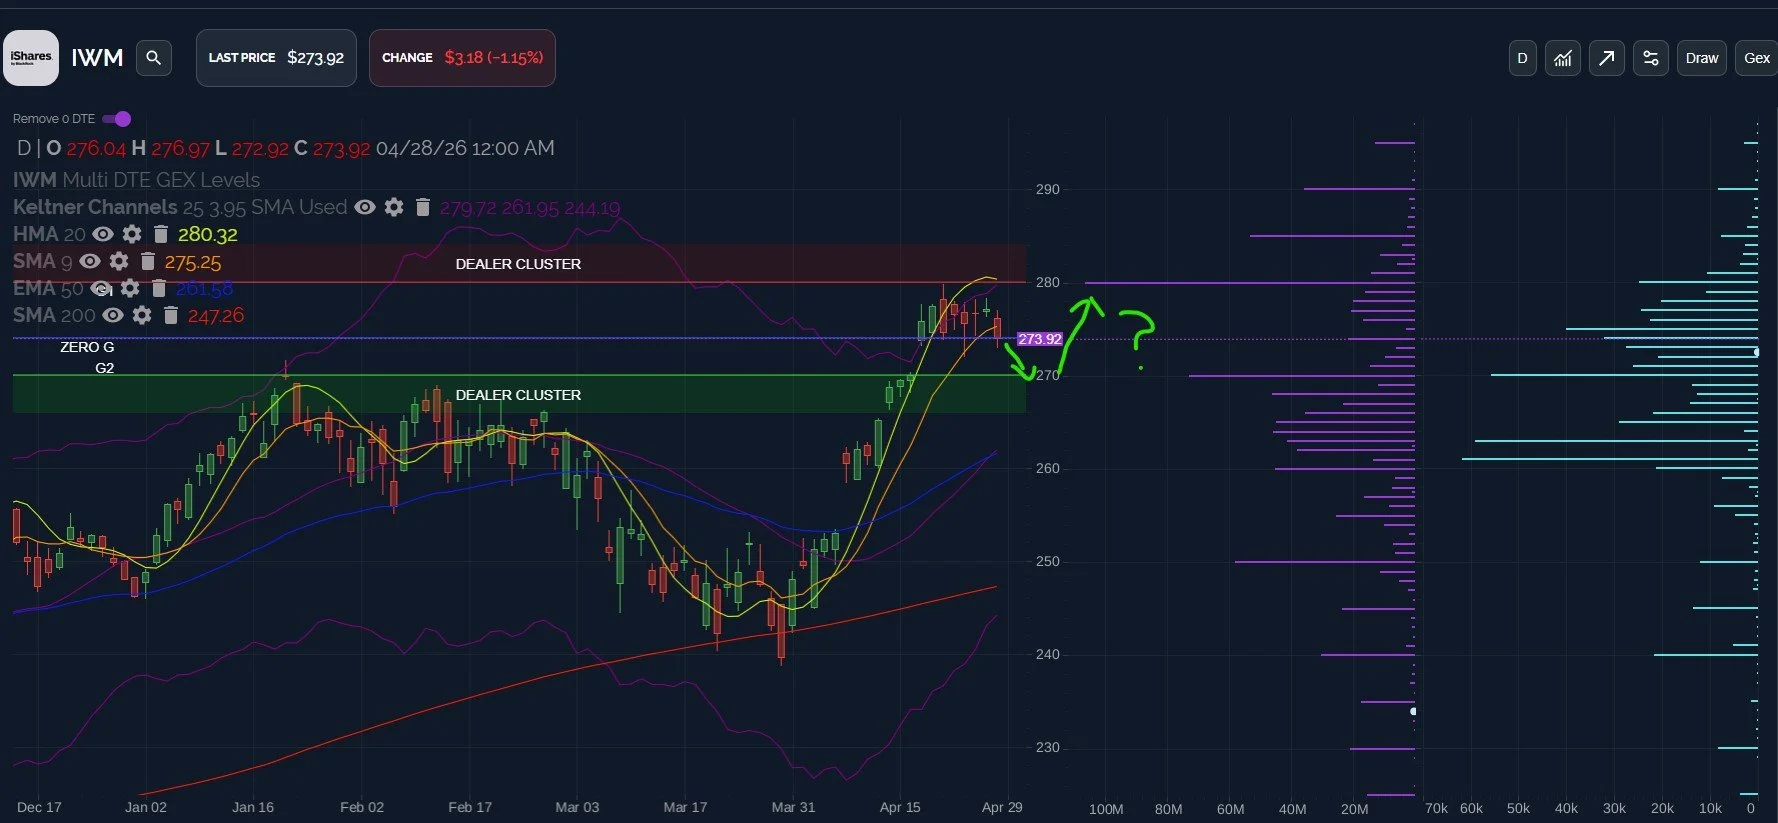This screenshot has height=823, width=1778.
Task: Click the diagonal arrow icon
Action: pyautogui.click(x=1607, y=58)
